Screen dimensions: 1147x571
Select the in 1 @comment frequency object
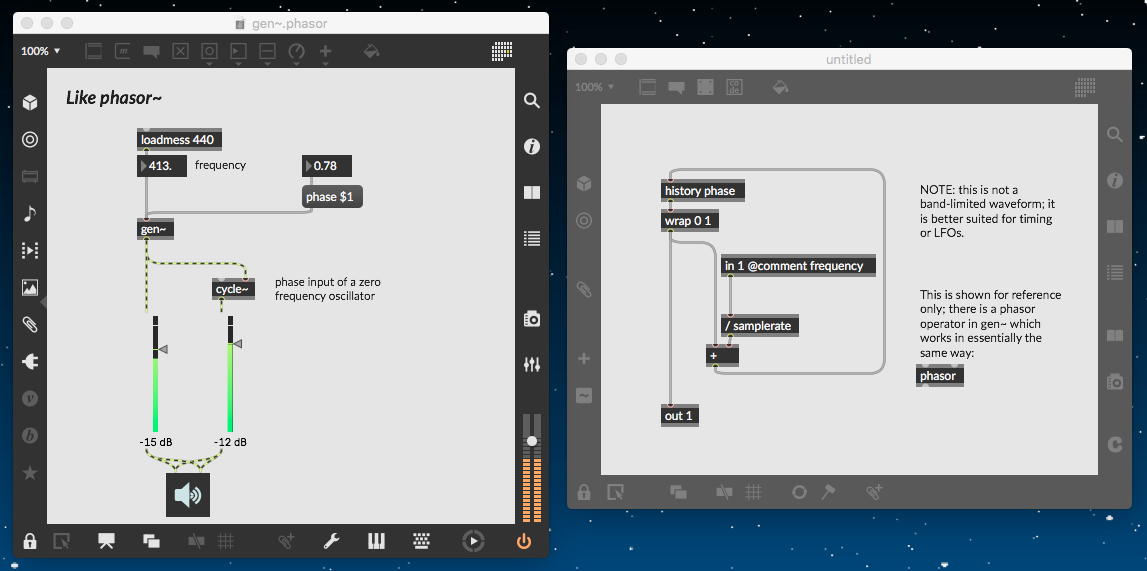pos(798,265)
